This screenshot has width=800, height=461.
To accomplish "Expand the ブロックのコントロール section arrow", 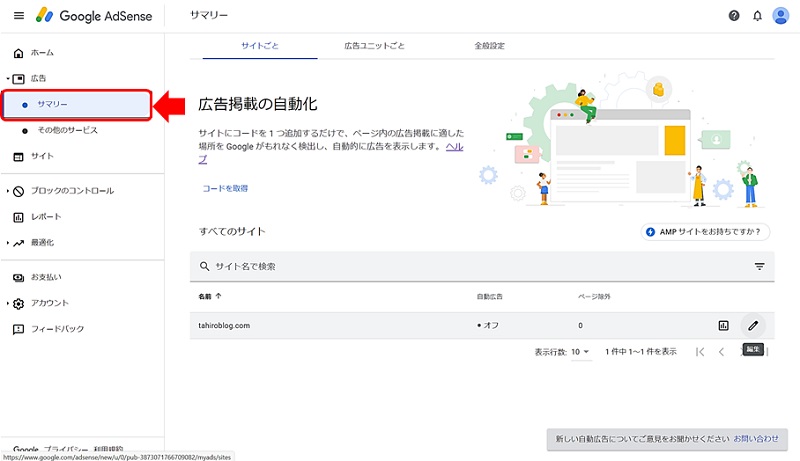I will click(x=8, y=191).
